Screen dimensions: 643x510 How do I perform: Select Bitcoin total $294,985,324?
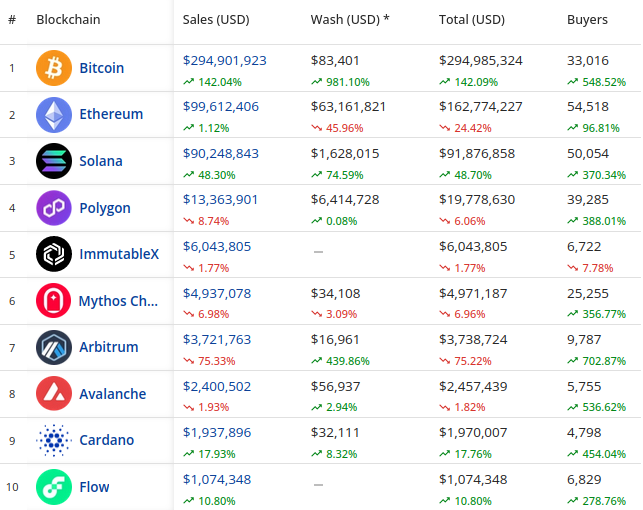click(x=481, y=61)
